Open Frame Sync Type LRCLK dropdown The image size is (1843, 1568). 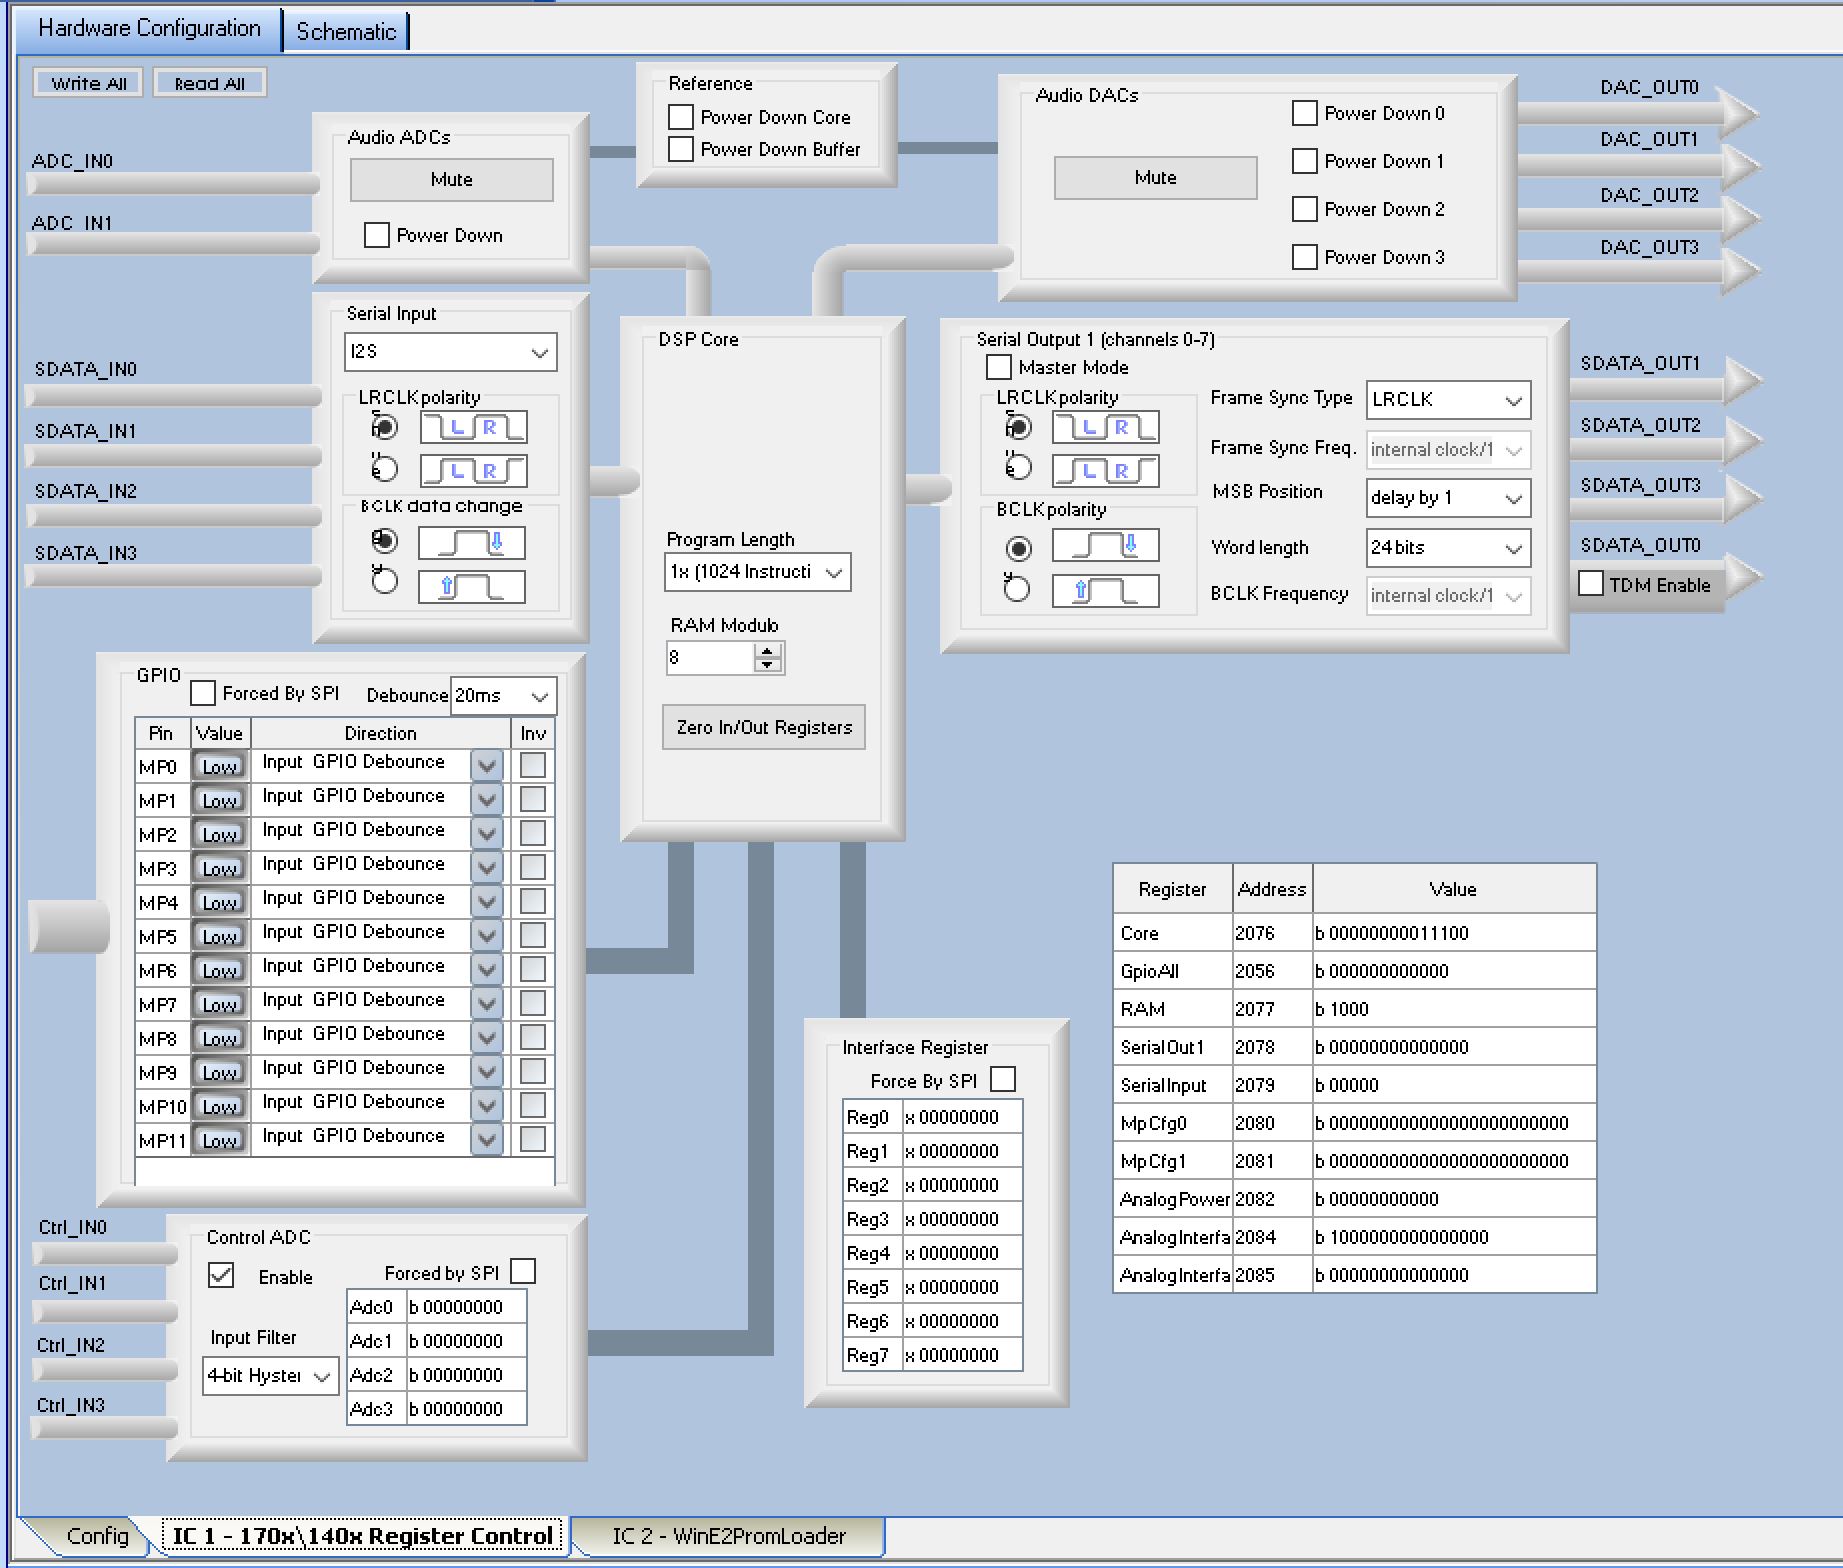click(1448, 400)
